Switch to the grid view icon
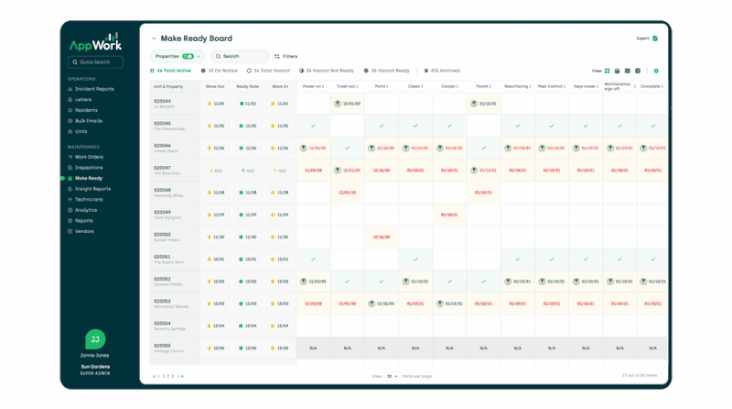732x409 pixels. point(607,71)
